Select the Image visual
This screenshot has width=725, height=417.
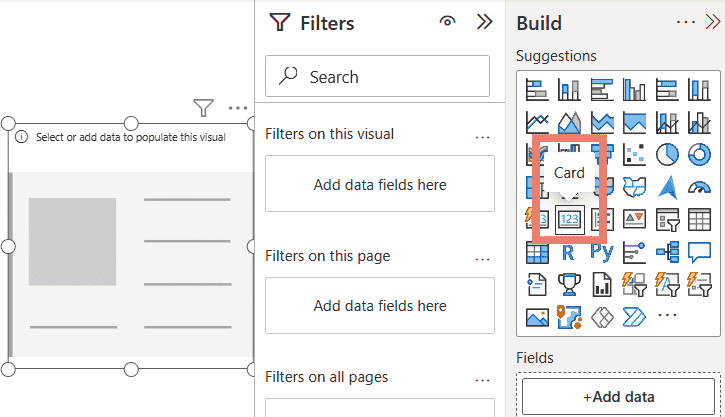[537, 317]
